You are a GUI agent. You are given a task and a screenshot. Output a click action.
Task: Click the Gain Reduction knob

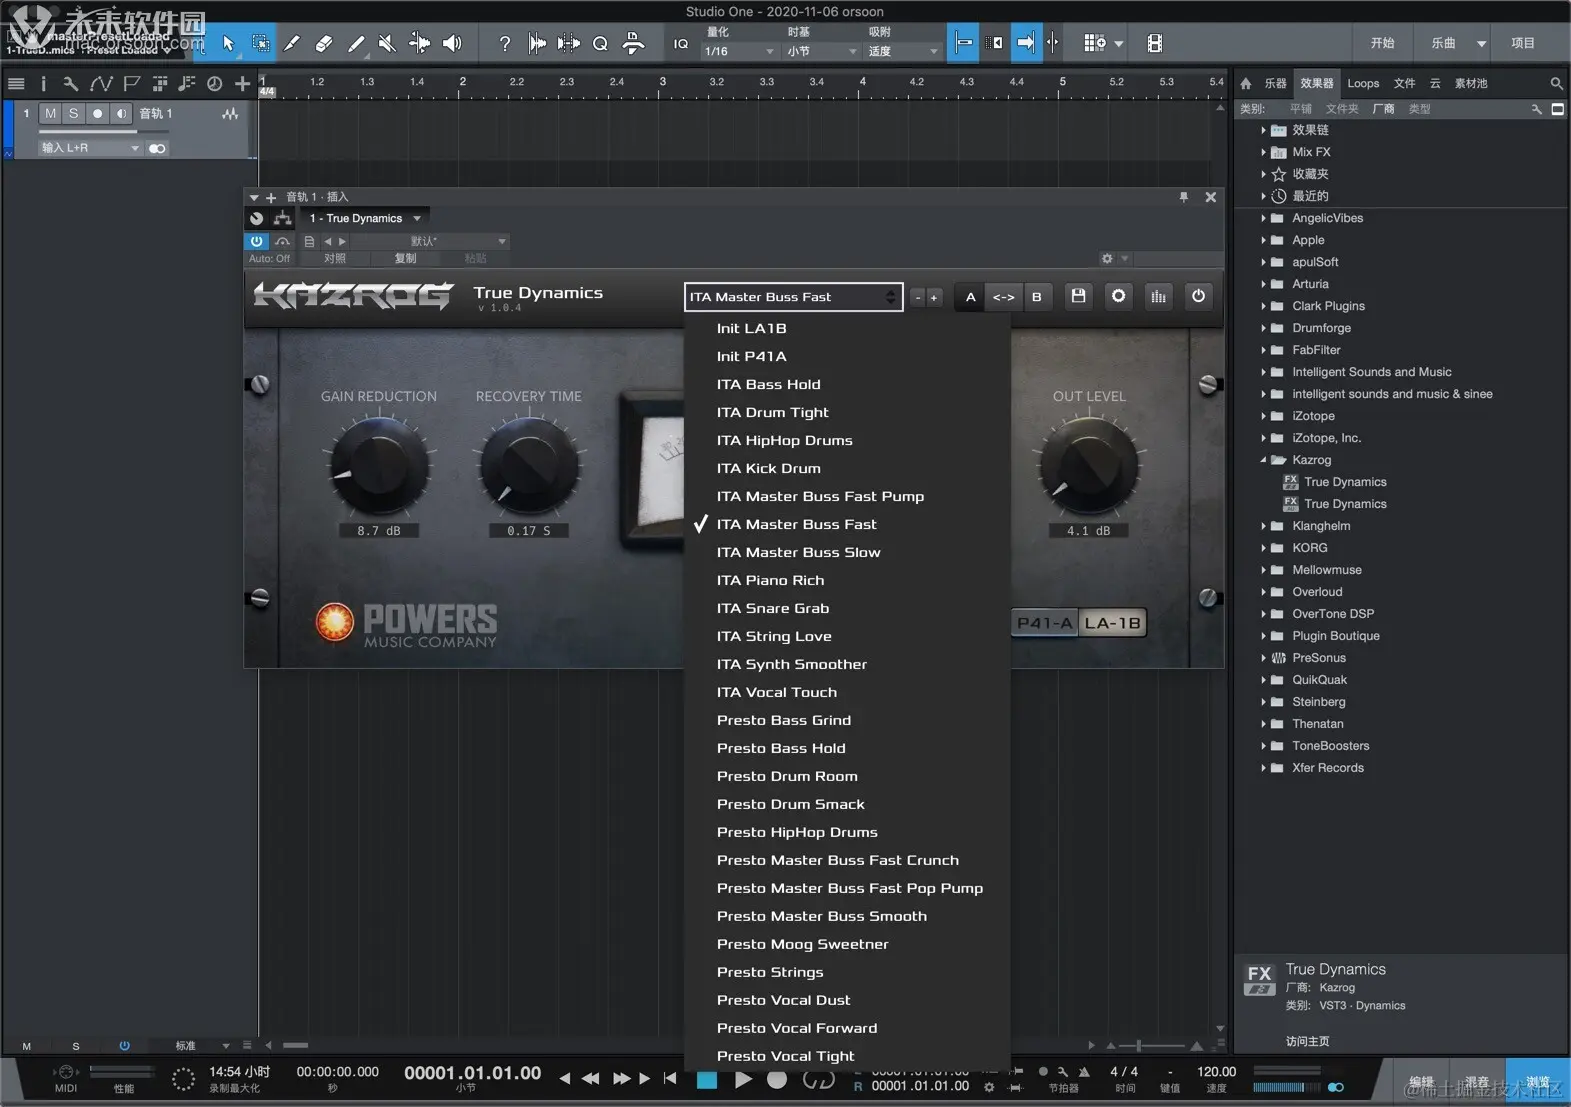pos(377,466)
